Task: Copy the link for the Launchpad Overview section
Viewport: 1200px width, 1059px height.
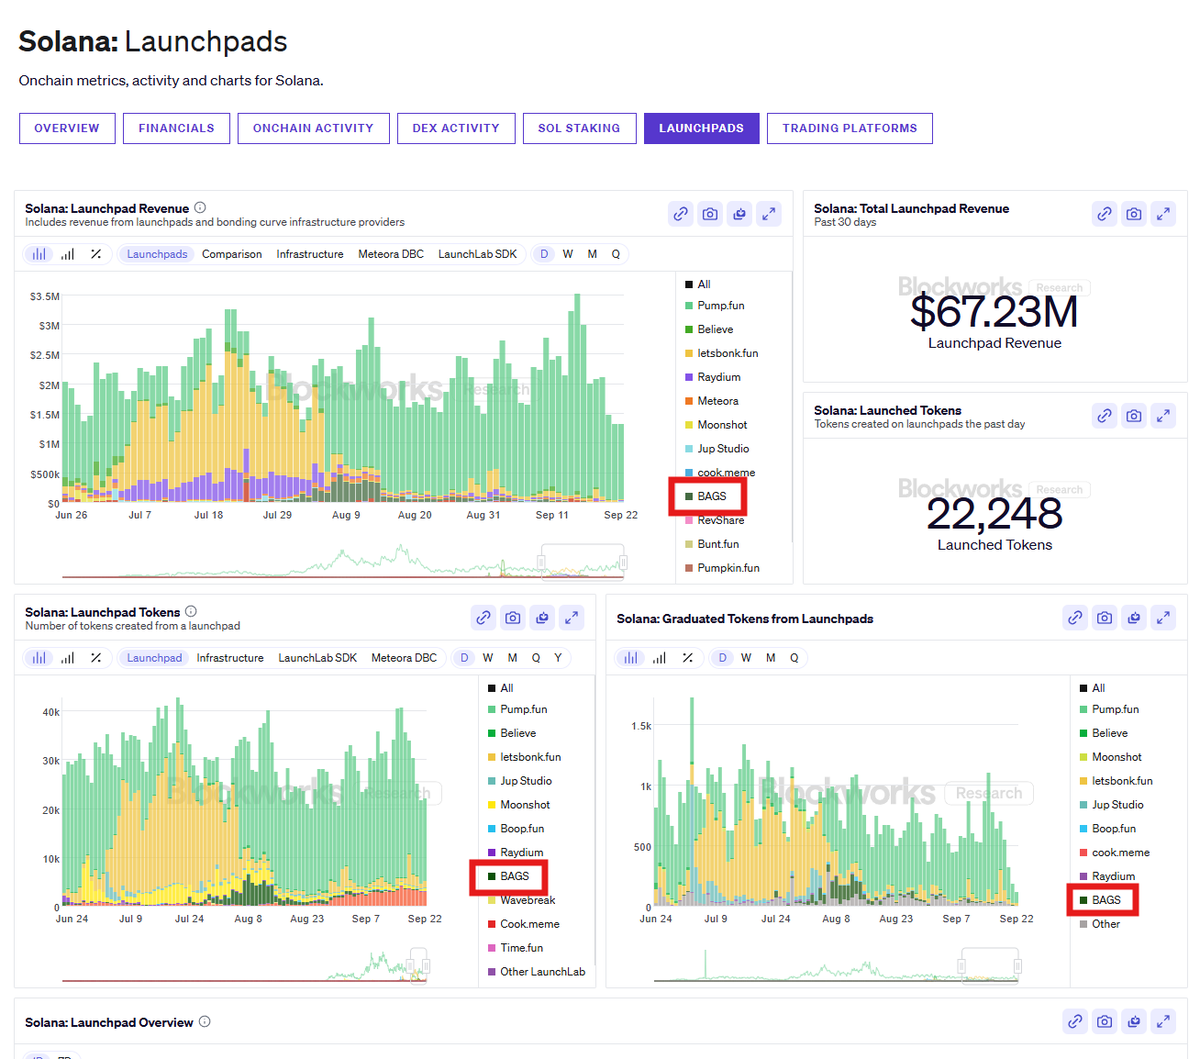Action: click(x=1074, y=1022)
